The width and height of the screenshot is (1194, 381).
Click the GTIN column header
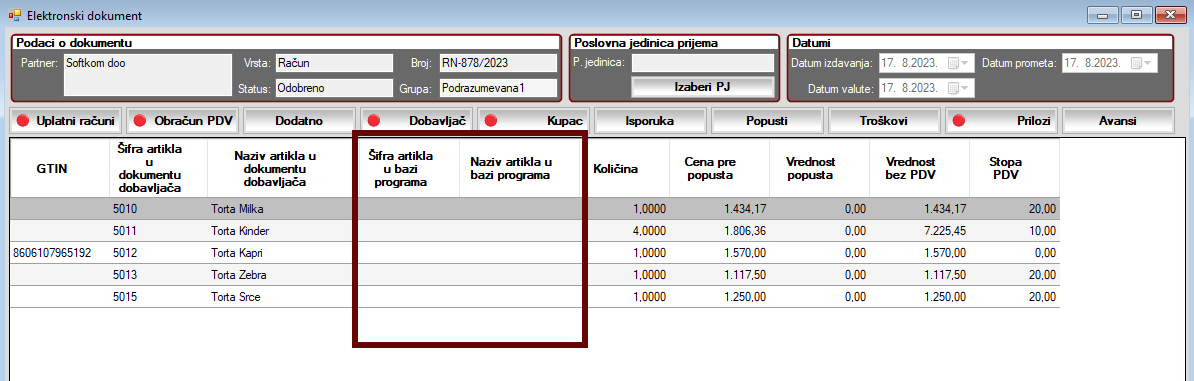coord(59,168)
